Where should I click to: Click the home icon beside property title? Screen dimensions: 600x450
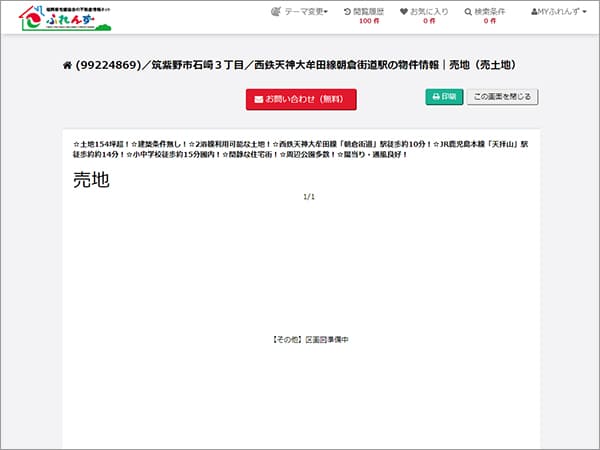pyautogui.click(x=67, y=65)
